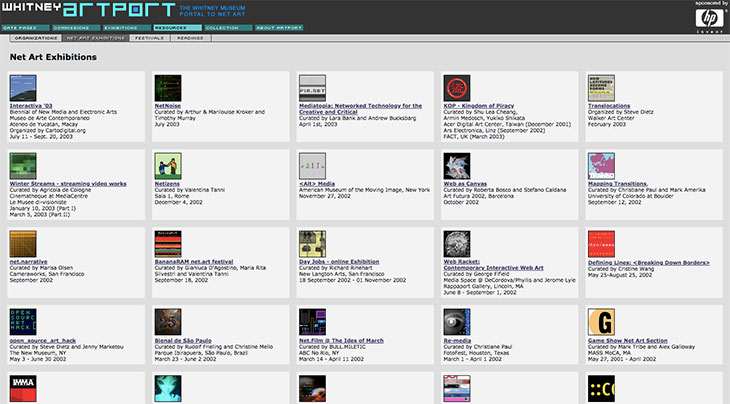Follow the Web as Canvas link

tap(465, 184)
